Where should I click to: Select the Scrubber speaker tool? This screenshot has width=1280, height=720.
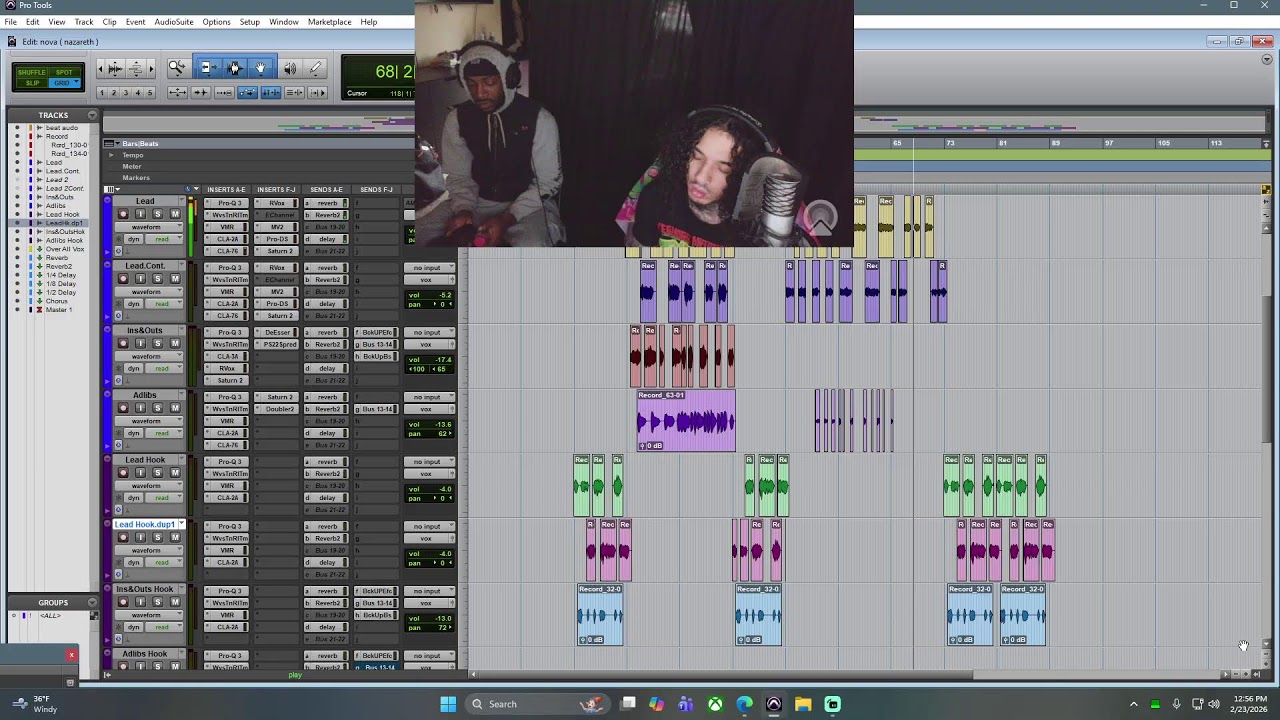(x=290, y=68)
